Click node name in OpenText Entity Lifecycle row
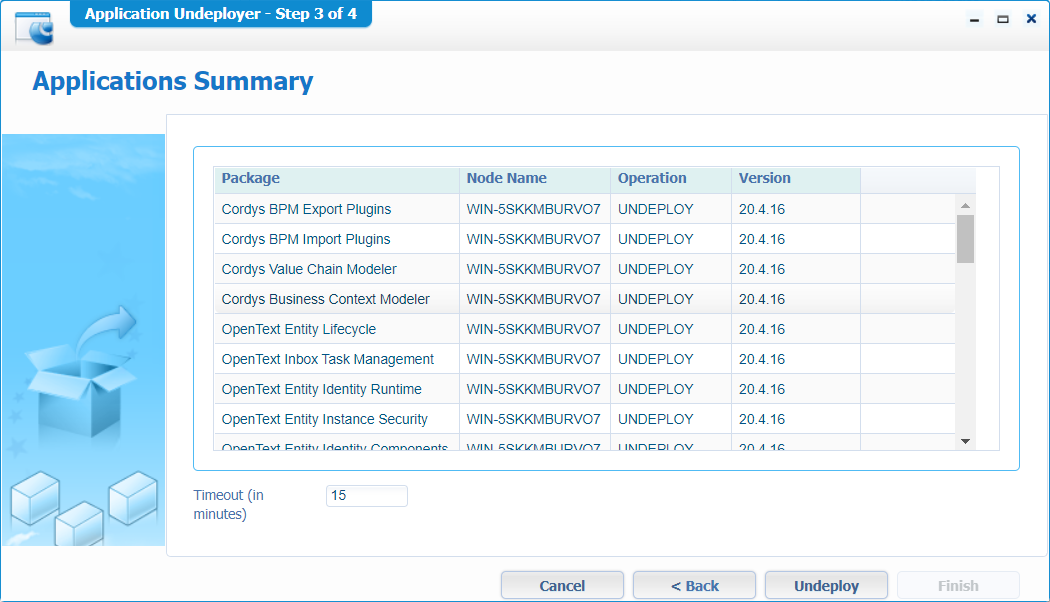Screen dimensions: 1050x602 534,329
